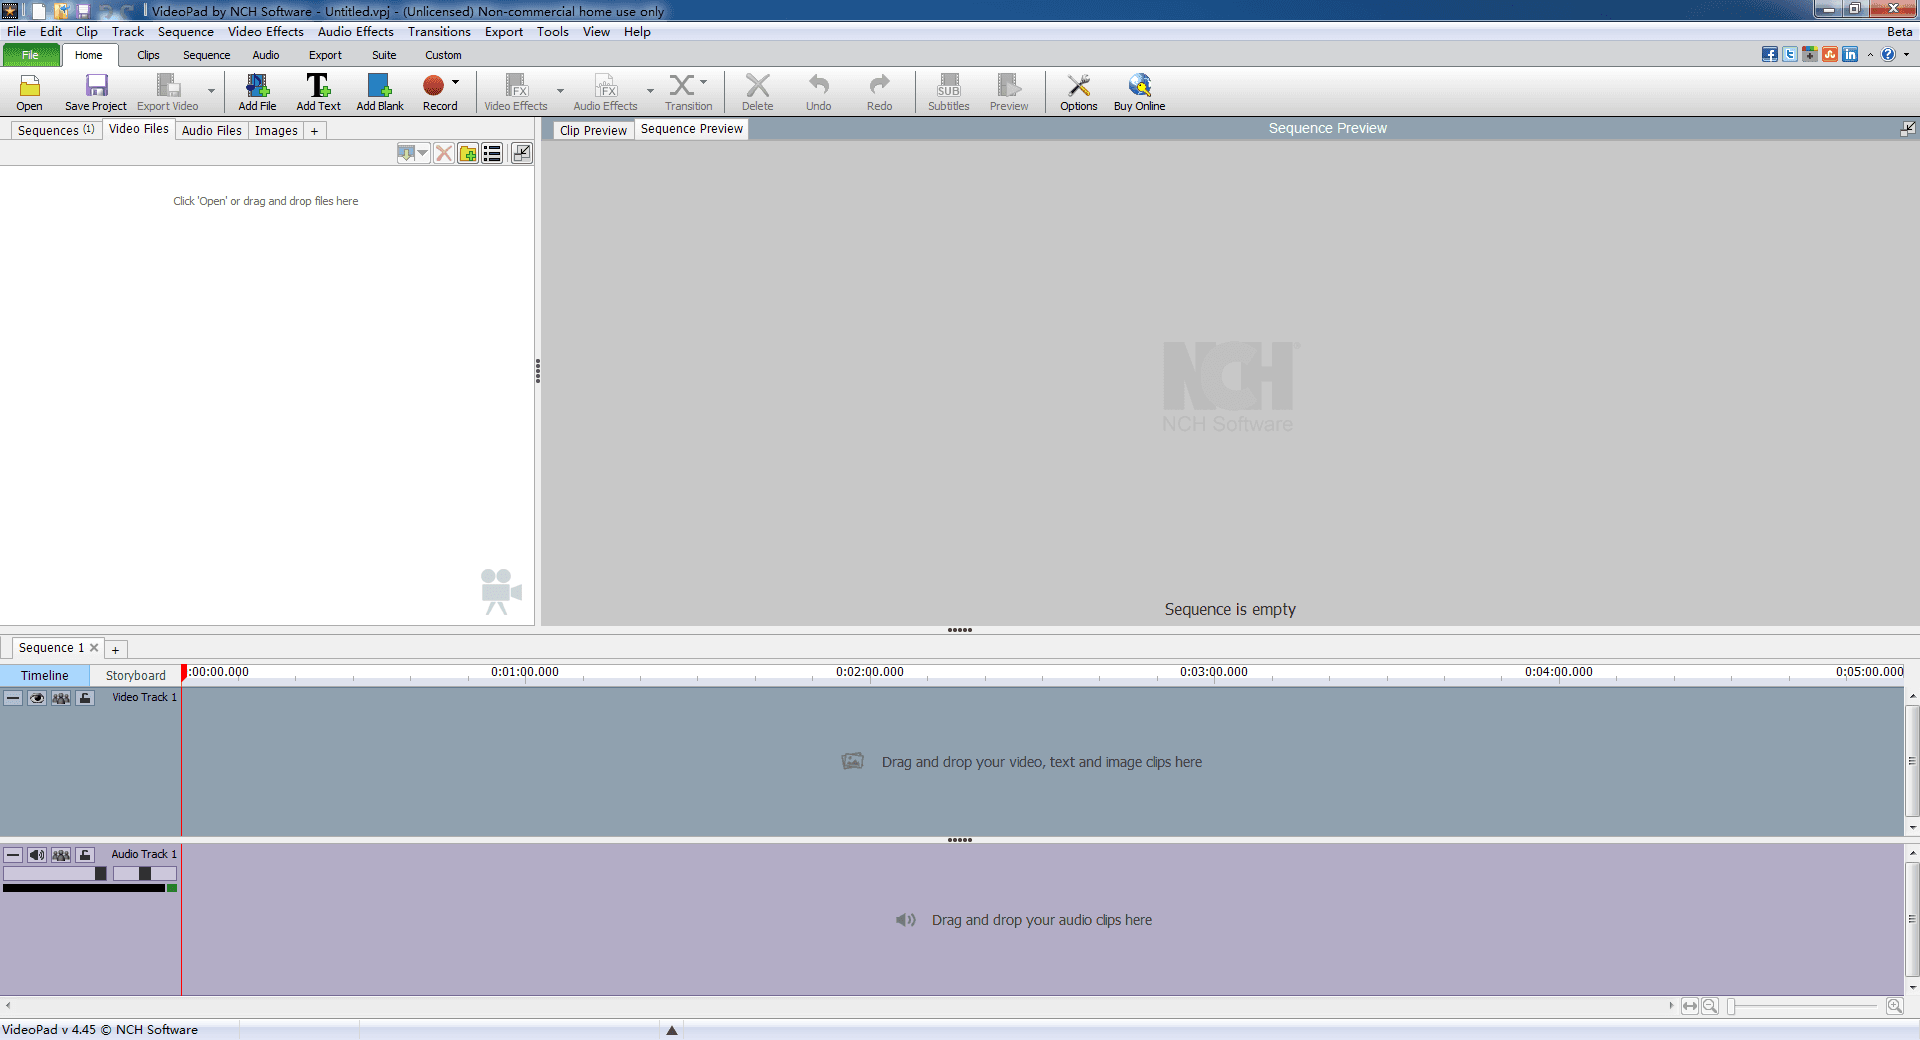This screenshot has width=1920, height=1040.
Task: Insert a blank clip with Add Blank
Action: pos(380,92)
